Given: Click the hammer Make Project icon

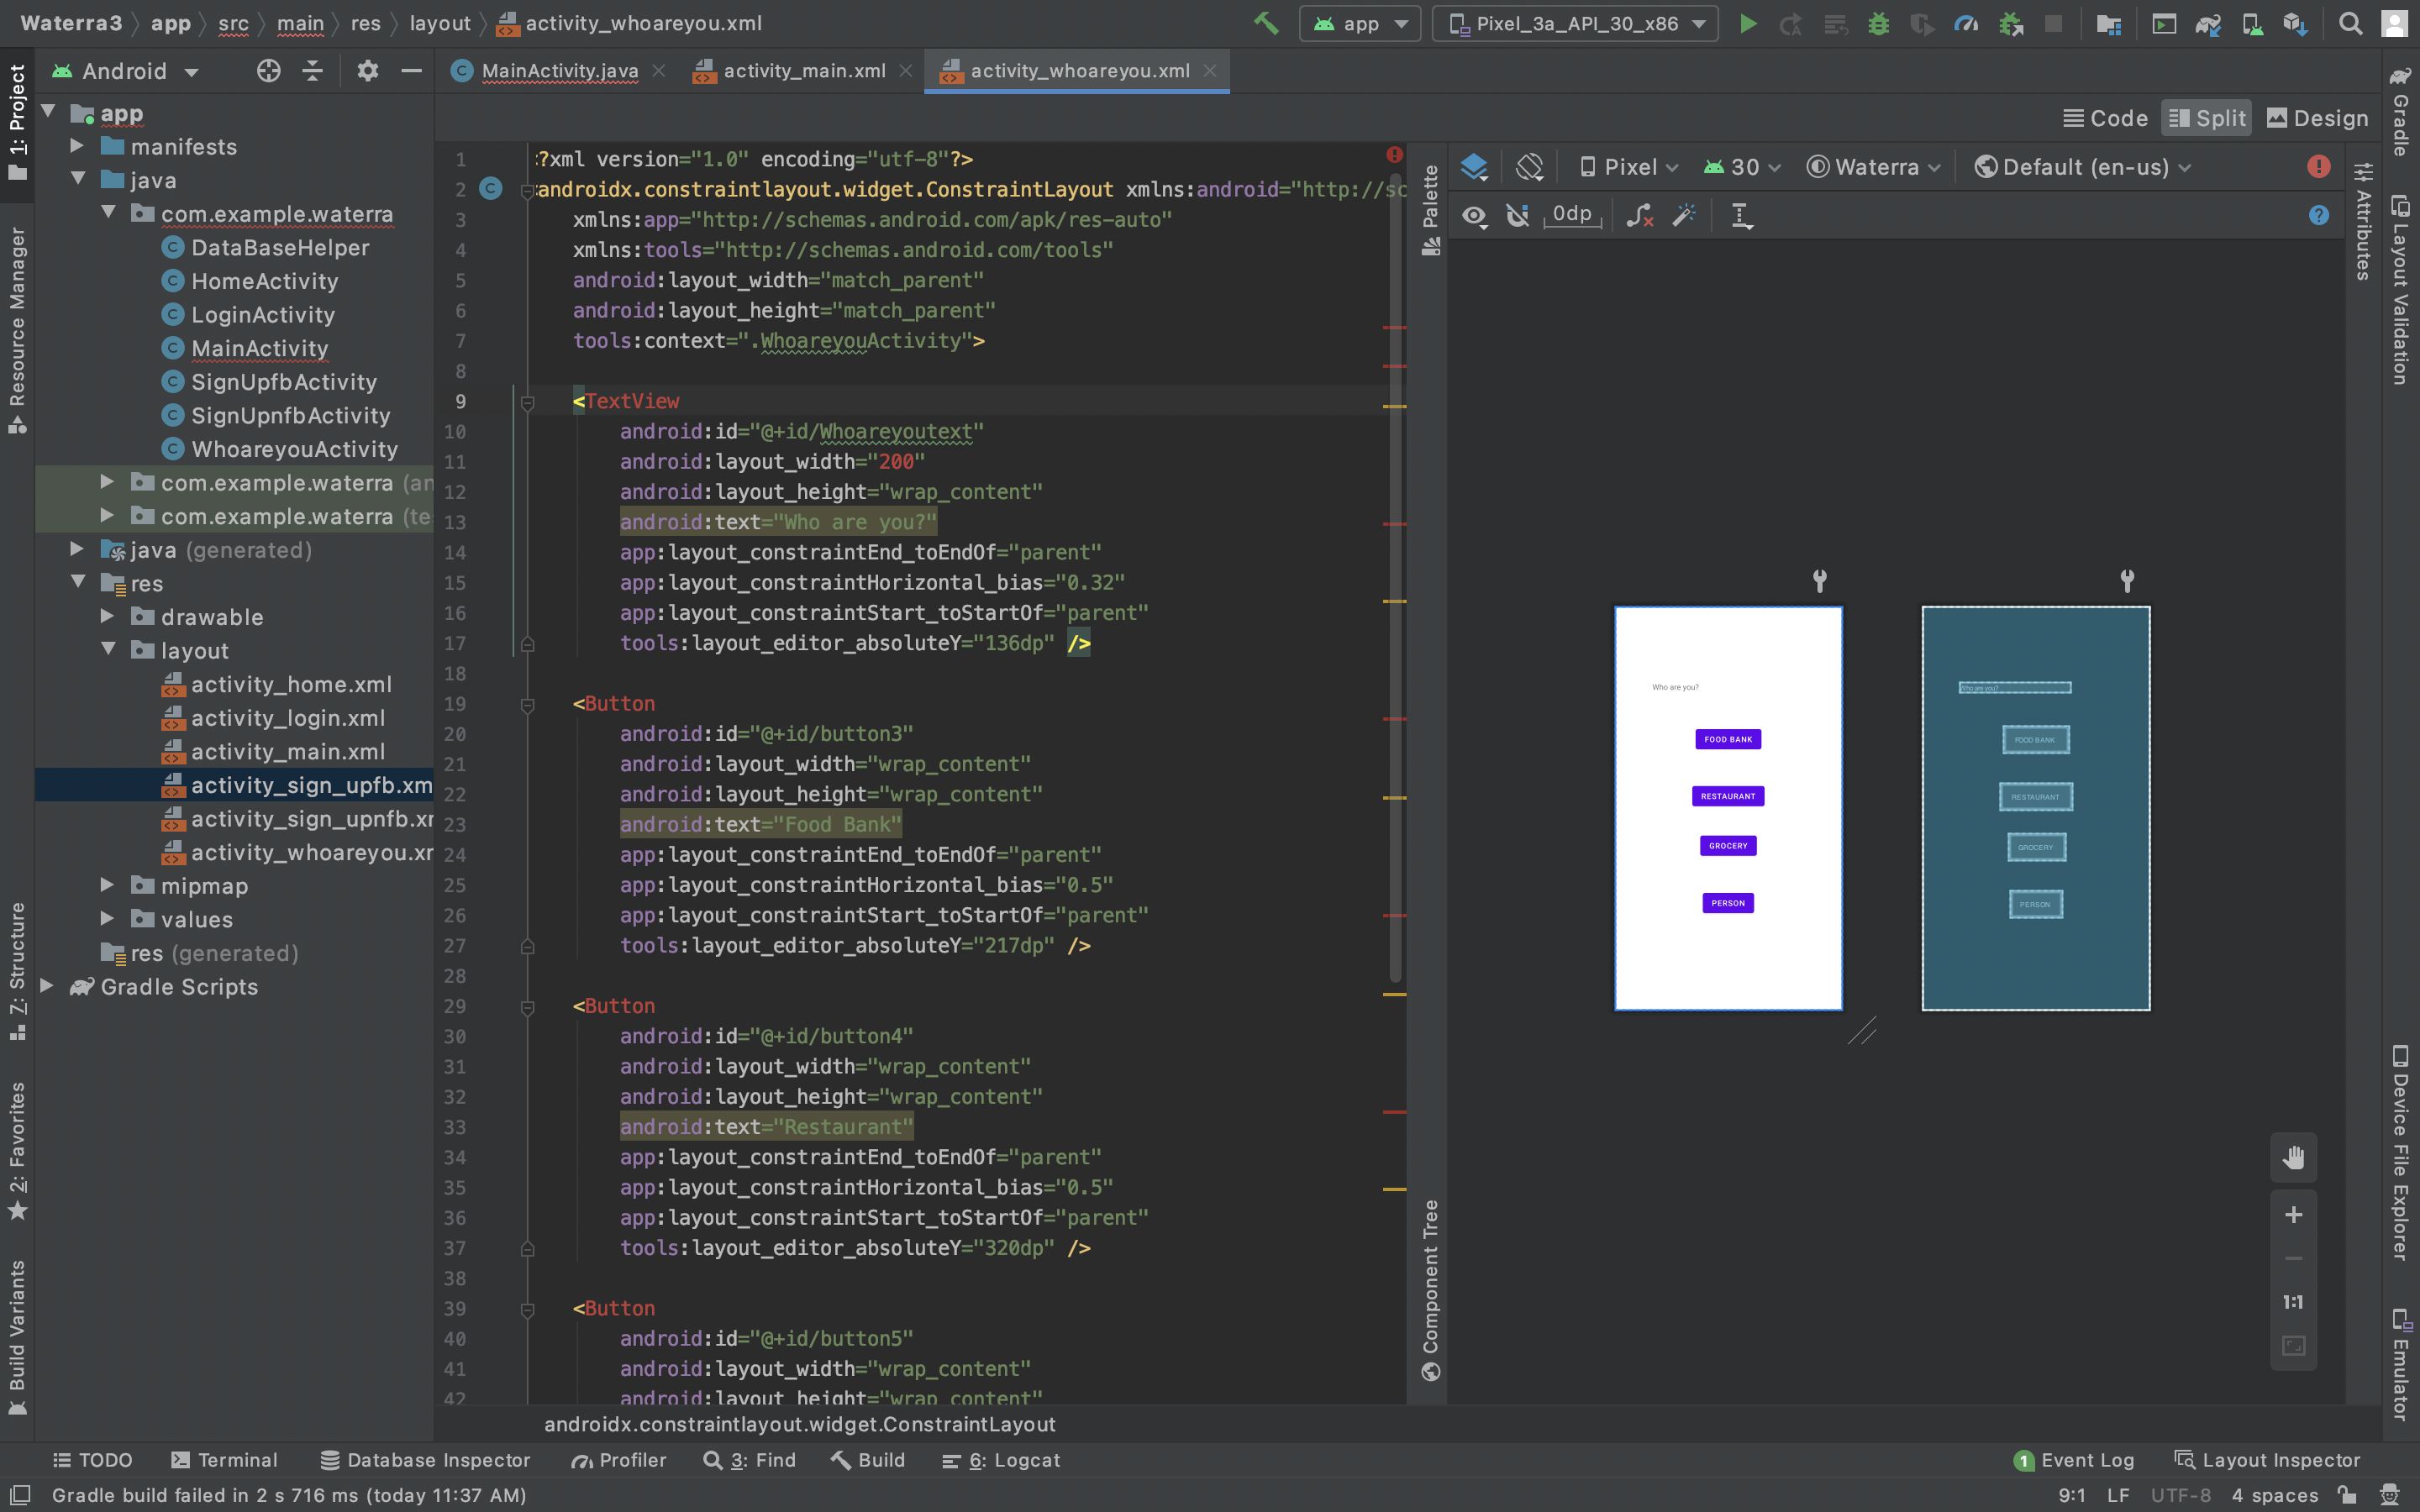Looking at the screenshot, I should [x=1266, y=23].
